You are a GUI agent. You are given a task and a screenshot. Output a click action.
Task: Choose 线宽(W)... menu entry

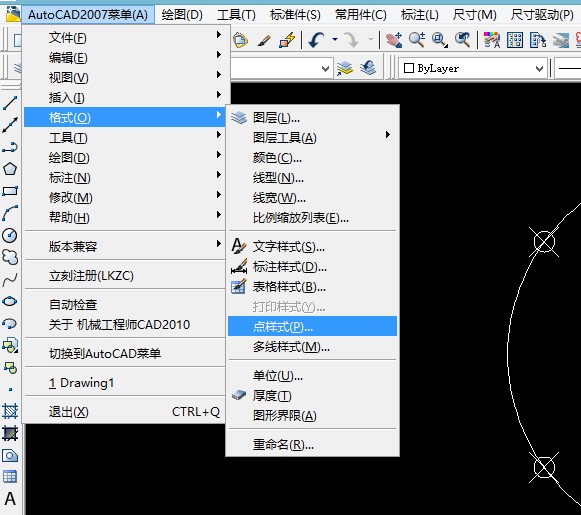tap(313, 197)
